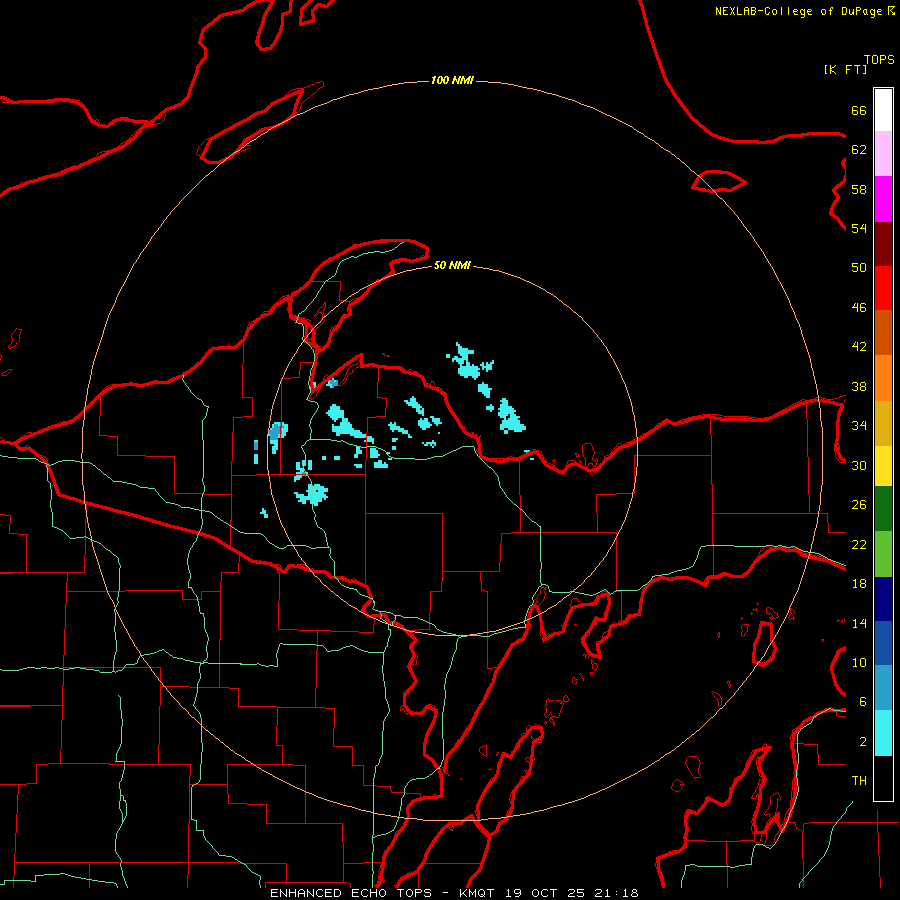900x900 pixels.
Task: Click the black TH swatch at the bottom of the legend
Action: [x=883, y=778]
